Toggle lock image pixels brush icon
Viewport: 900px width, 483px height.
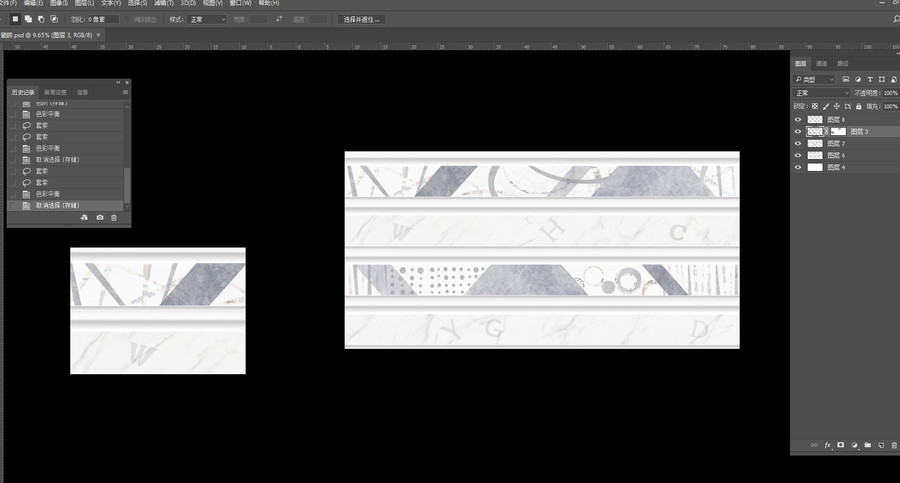[826, 106]
